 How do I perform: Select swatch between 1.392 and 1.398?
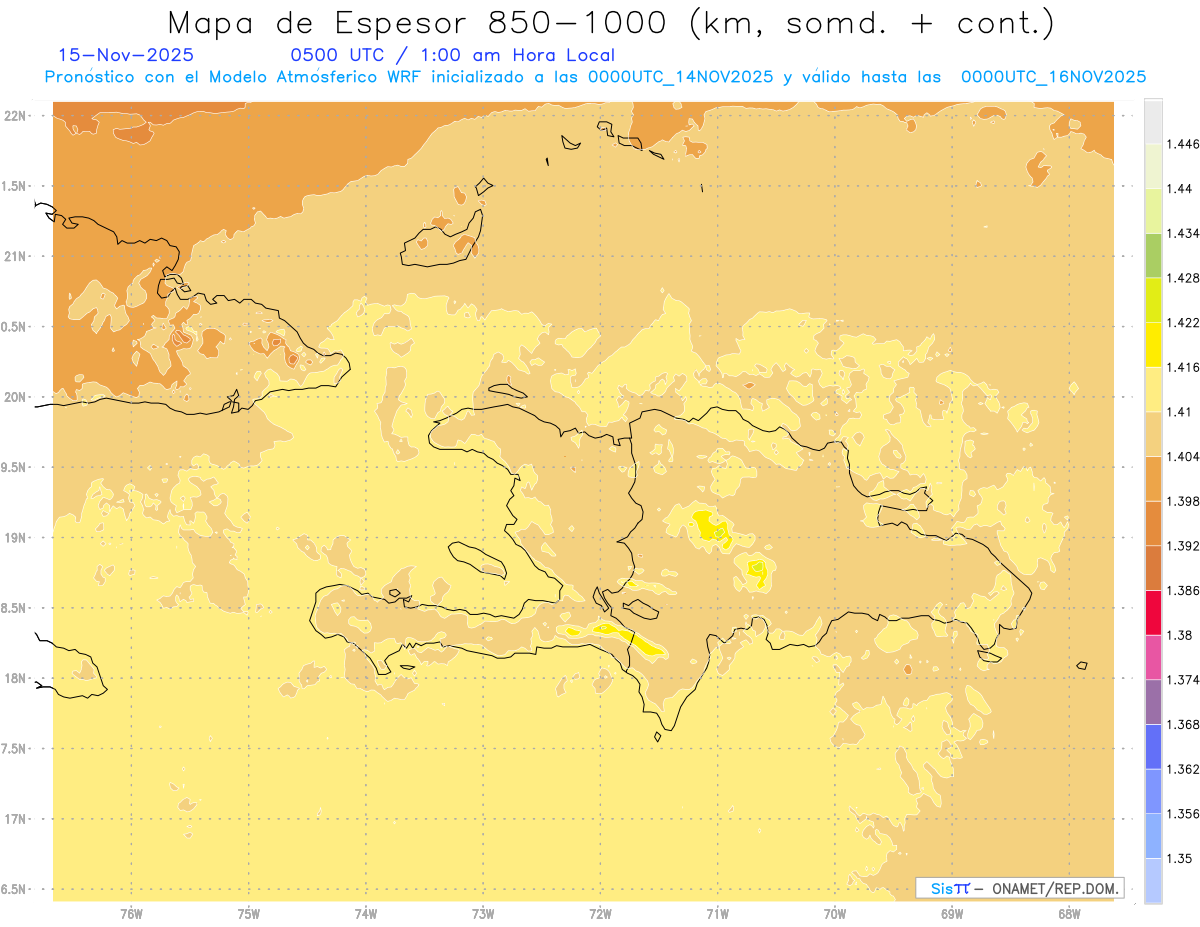(x=1153, y=523)
